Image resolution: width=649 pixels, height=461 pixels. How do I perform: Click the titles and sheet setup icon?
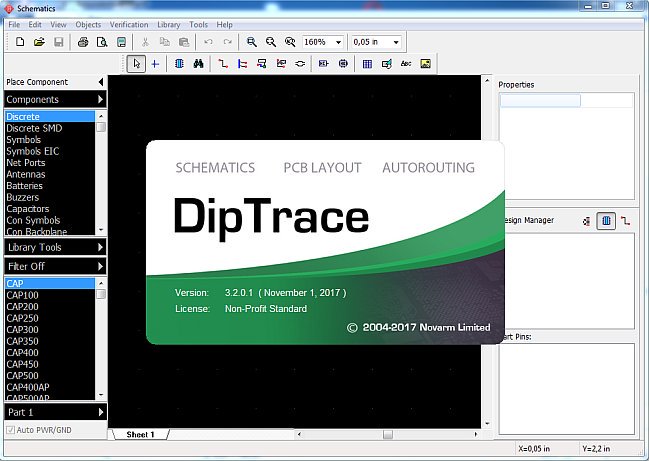tap(121, 42)
